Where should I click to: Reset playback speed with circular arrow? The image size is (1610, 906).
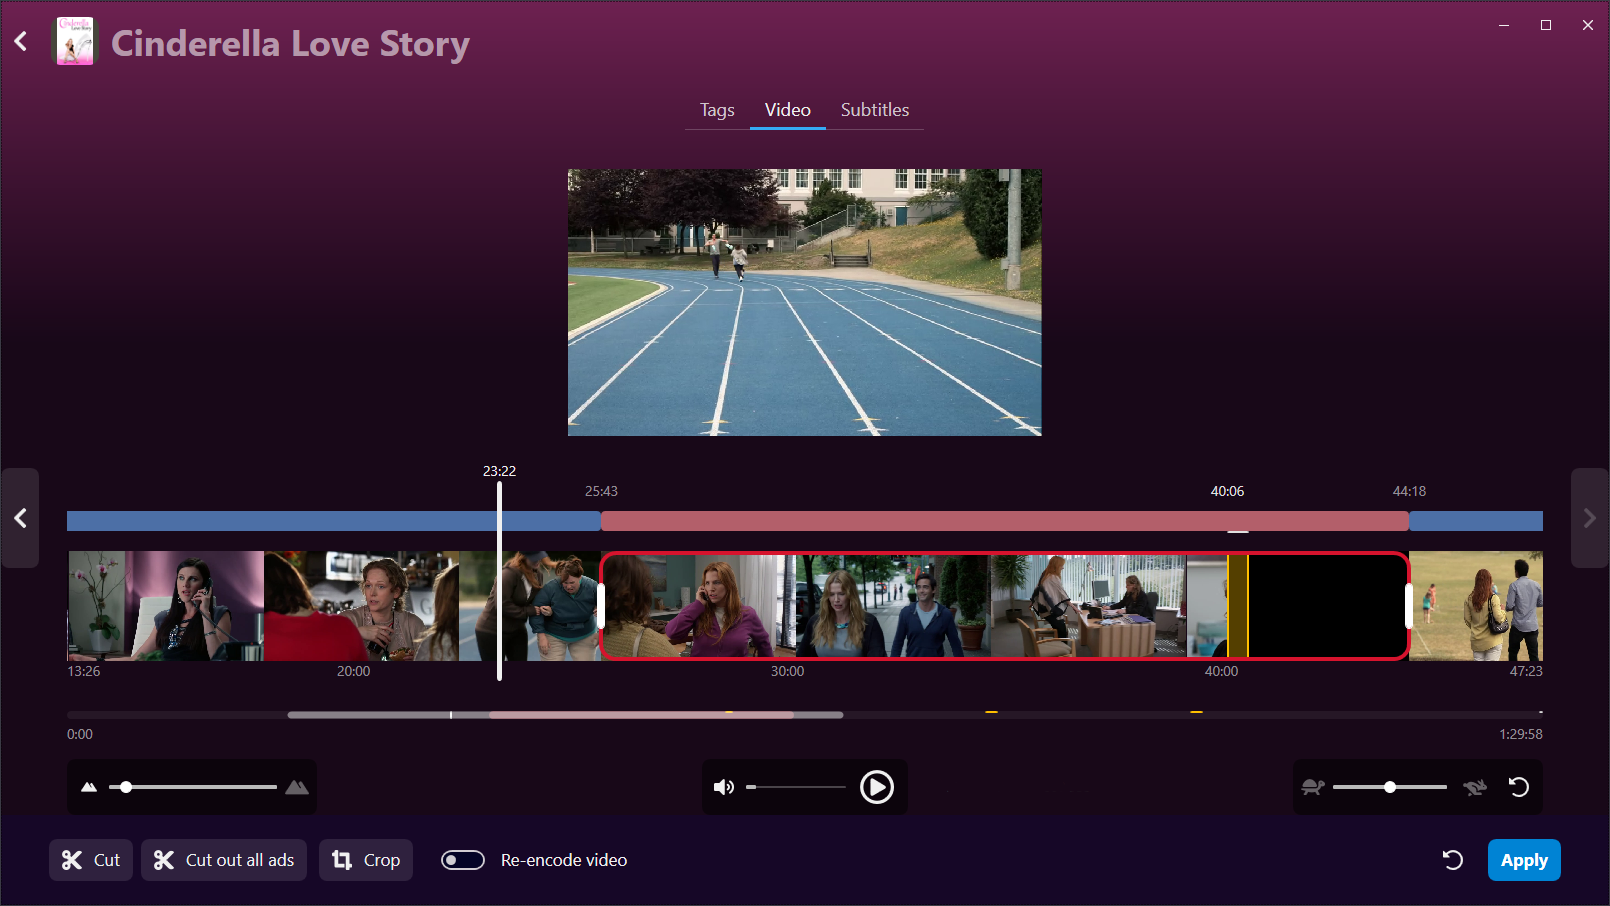tap(1519, 787)
